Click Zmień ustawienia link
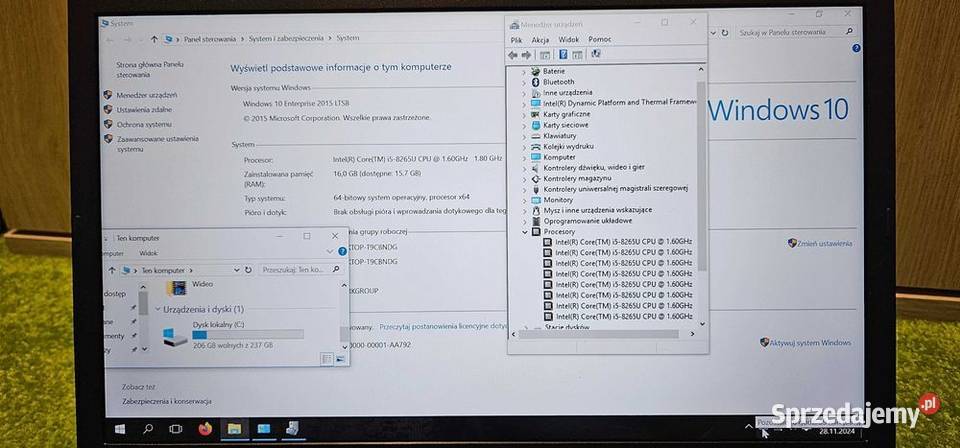Image resolution: width=960 pixels, height=448 pixels. coord(825,243)
